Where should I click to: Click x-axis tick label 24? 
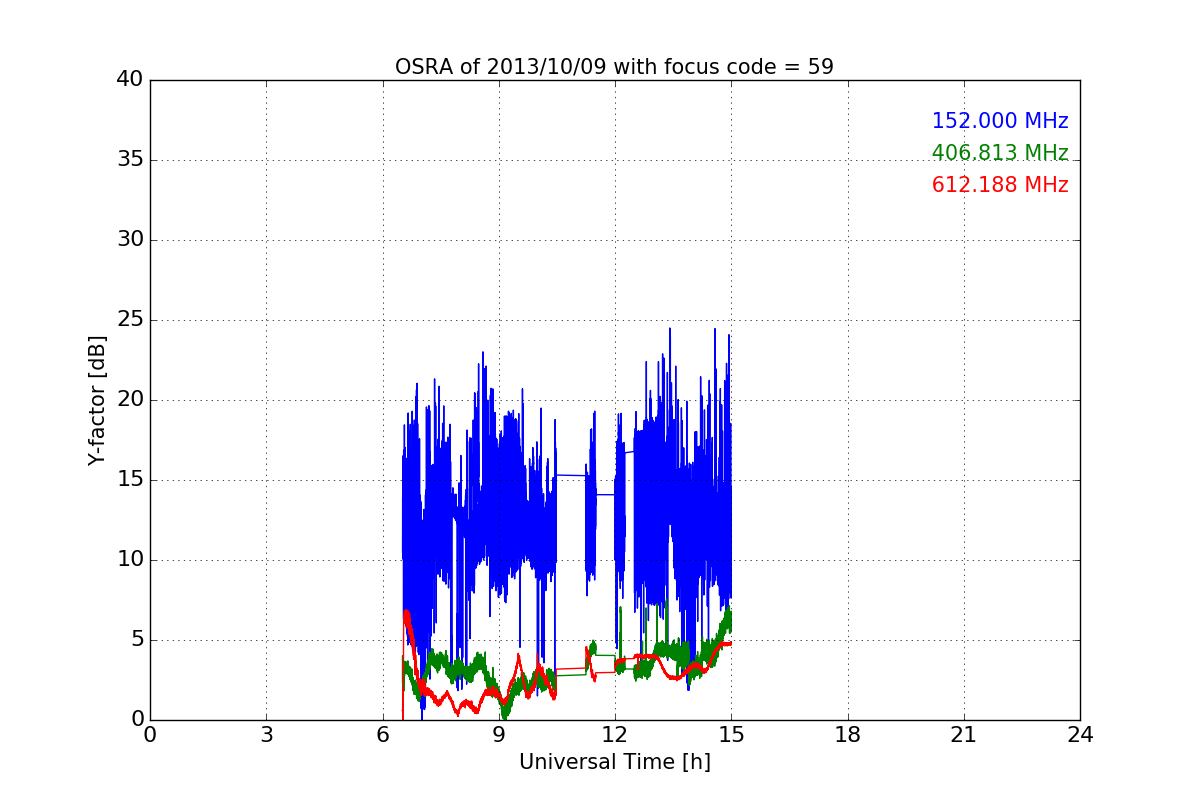click(x=1080, y=735)
